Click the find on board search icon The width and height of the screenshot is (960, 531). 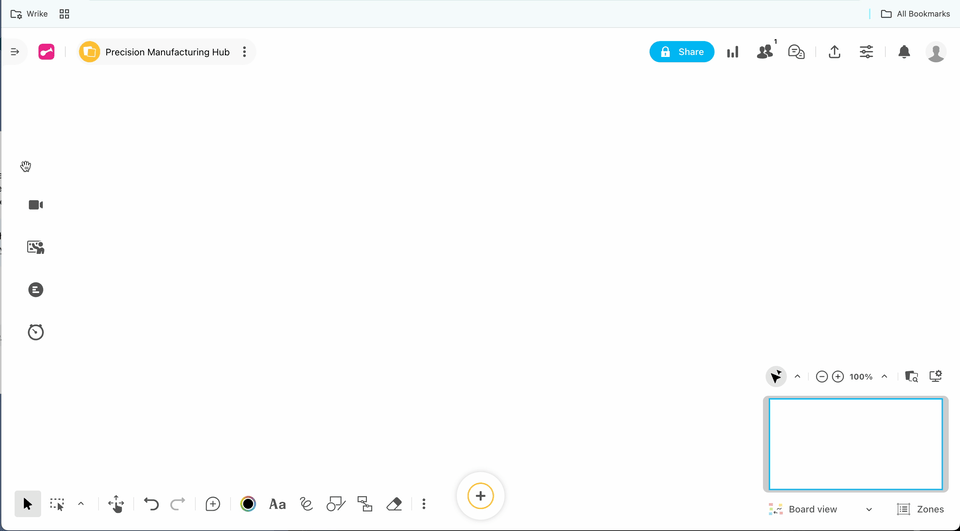(912, 377)
